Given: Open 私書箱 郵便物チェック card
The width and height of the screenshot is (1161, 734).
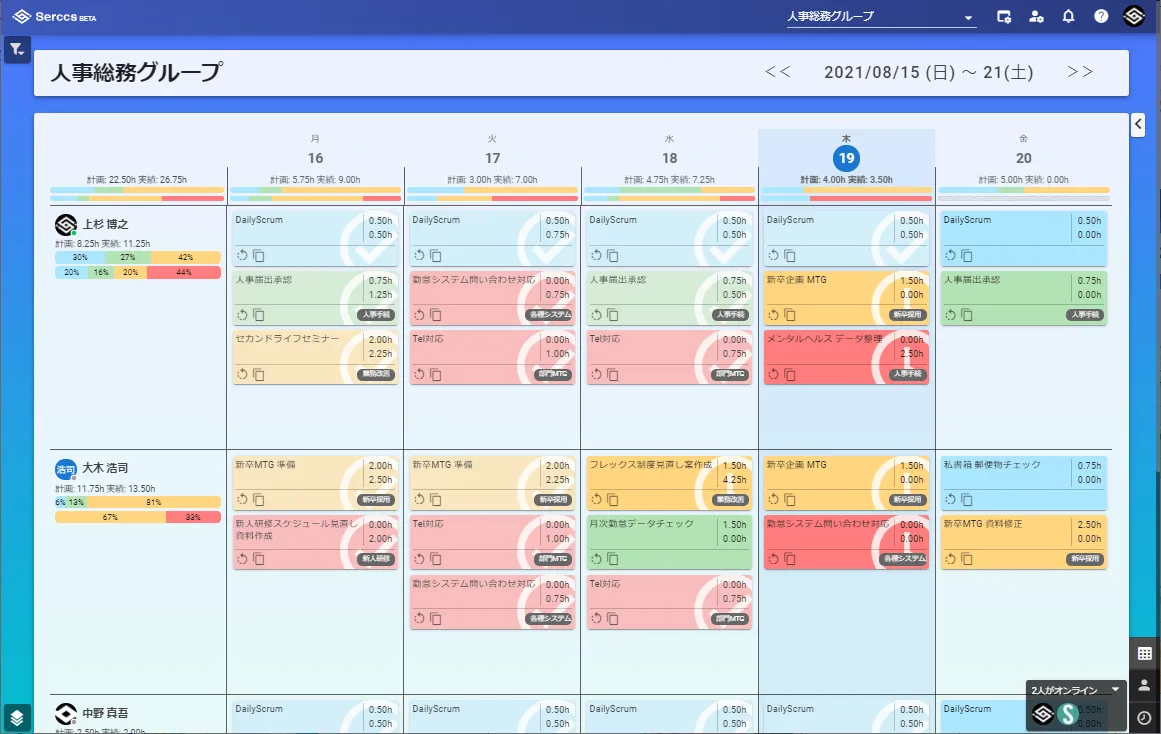Looking at the screenshot, I should tap(1023, 483).
